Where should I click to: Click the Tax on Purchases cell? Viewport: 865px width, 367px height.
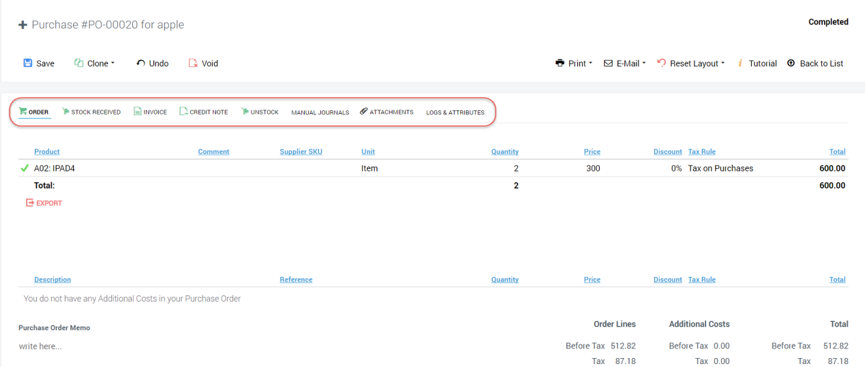coord(720,168)
